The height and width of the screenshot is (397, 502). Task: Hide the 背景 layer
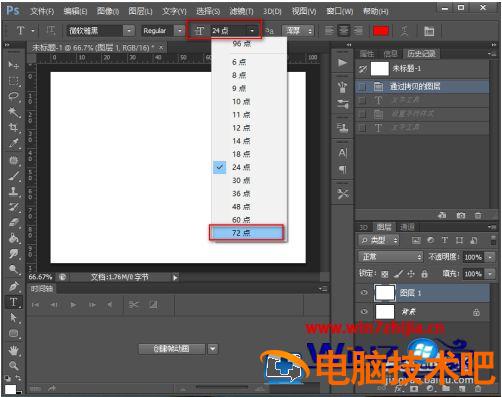364,311
